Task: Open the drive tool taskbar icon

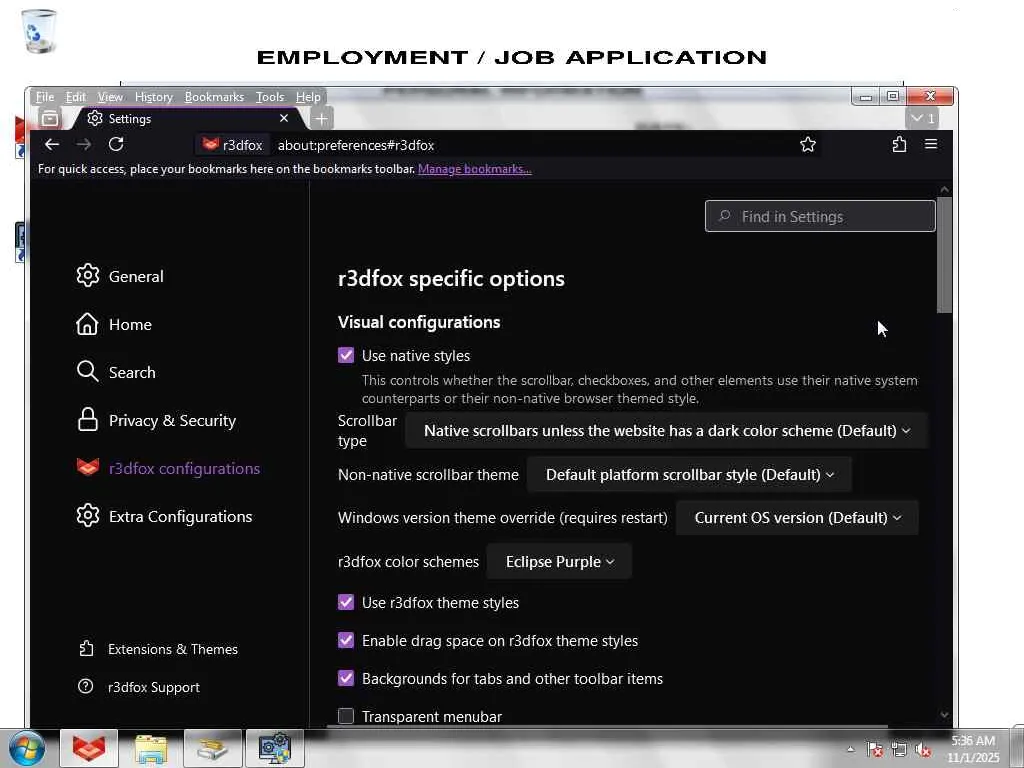Action: point(213,748)
